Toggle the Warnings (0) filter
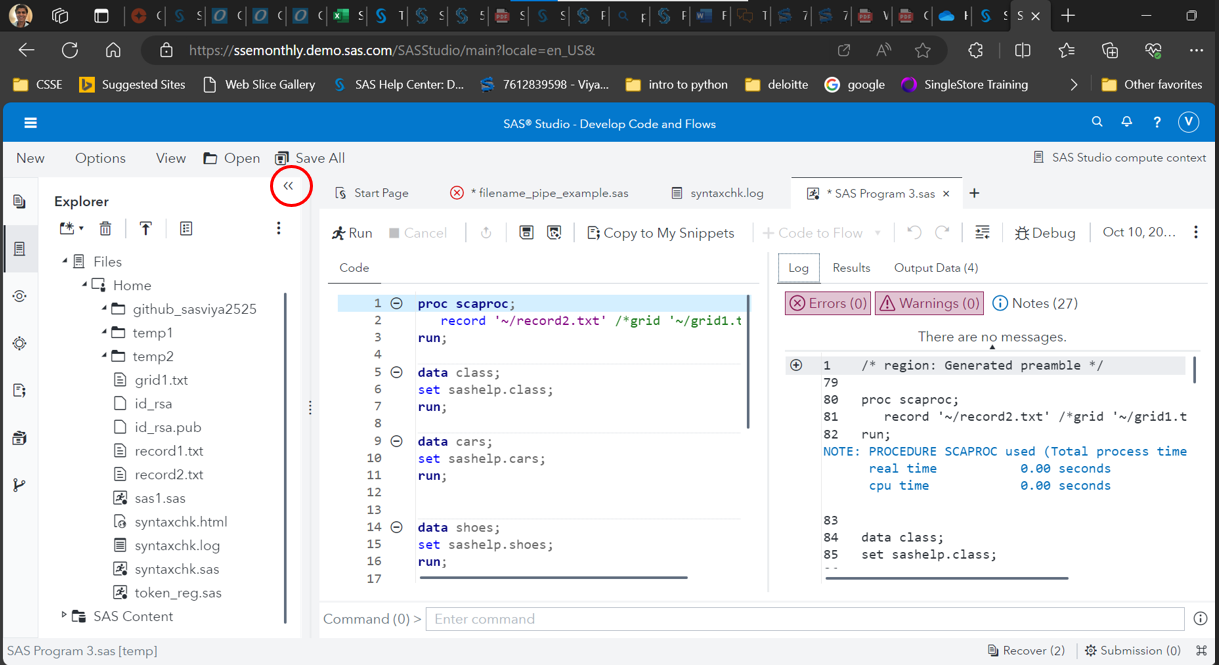Image resolution: width=1219 pixels, height=665 pixels. (x=929, y=303)
